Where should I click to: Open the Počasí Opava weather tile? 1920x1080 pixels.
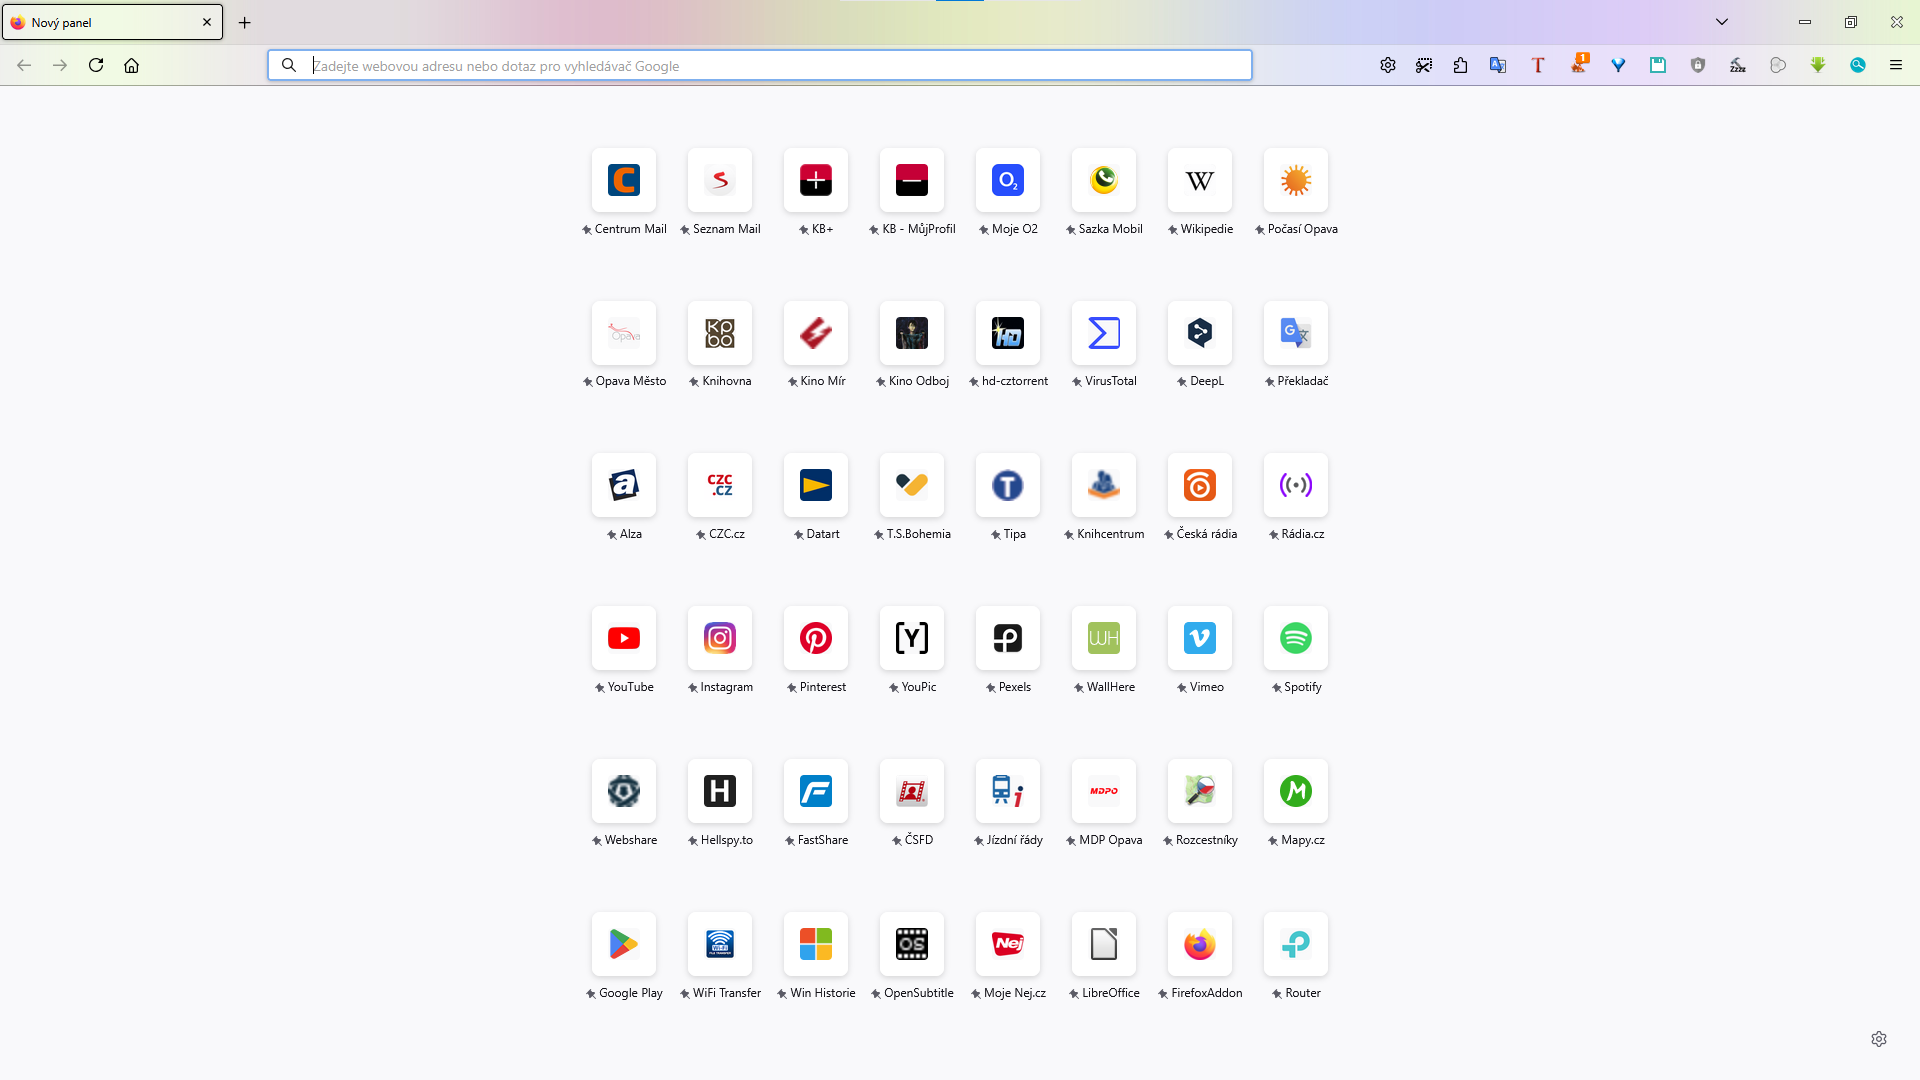point(1296,181)
